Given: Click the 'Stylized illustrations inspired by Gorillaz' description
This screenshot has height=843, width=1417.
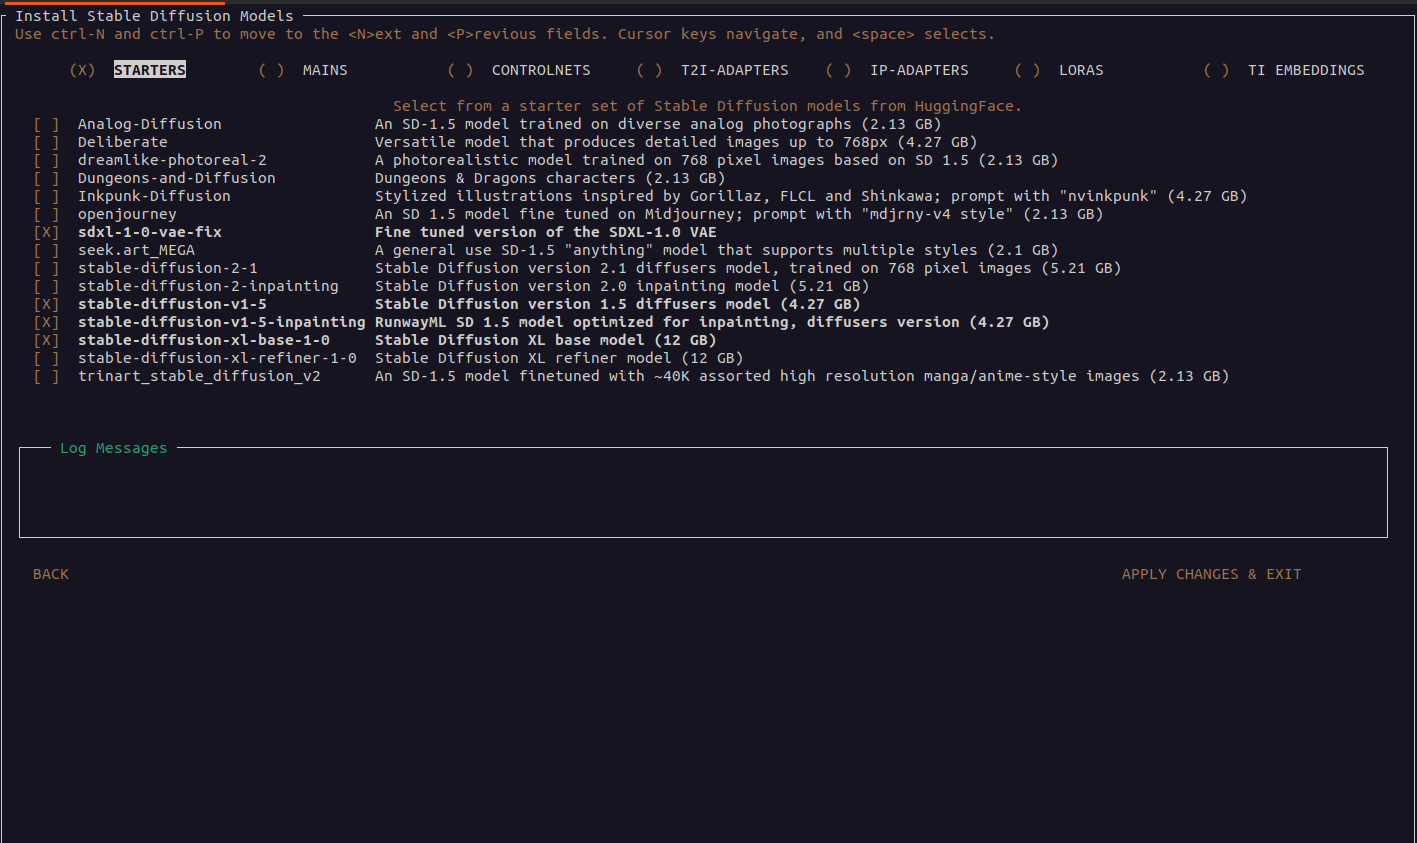Looking at the screenshot, I should coord(811,196).
